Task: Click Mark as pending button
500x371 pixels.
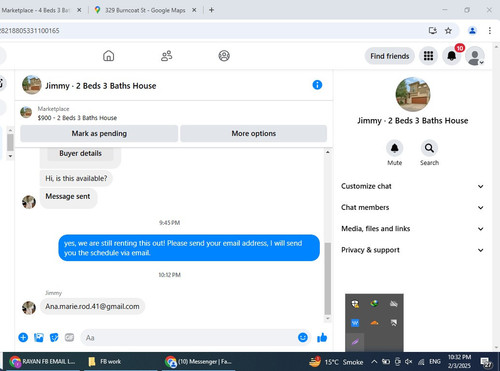Action: tap(99, 133)
